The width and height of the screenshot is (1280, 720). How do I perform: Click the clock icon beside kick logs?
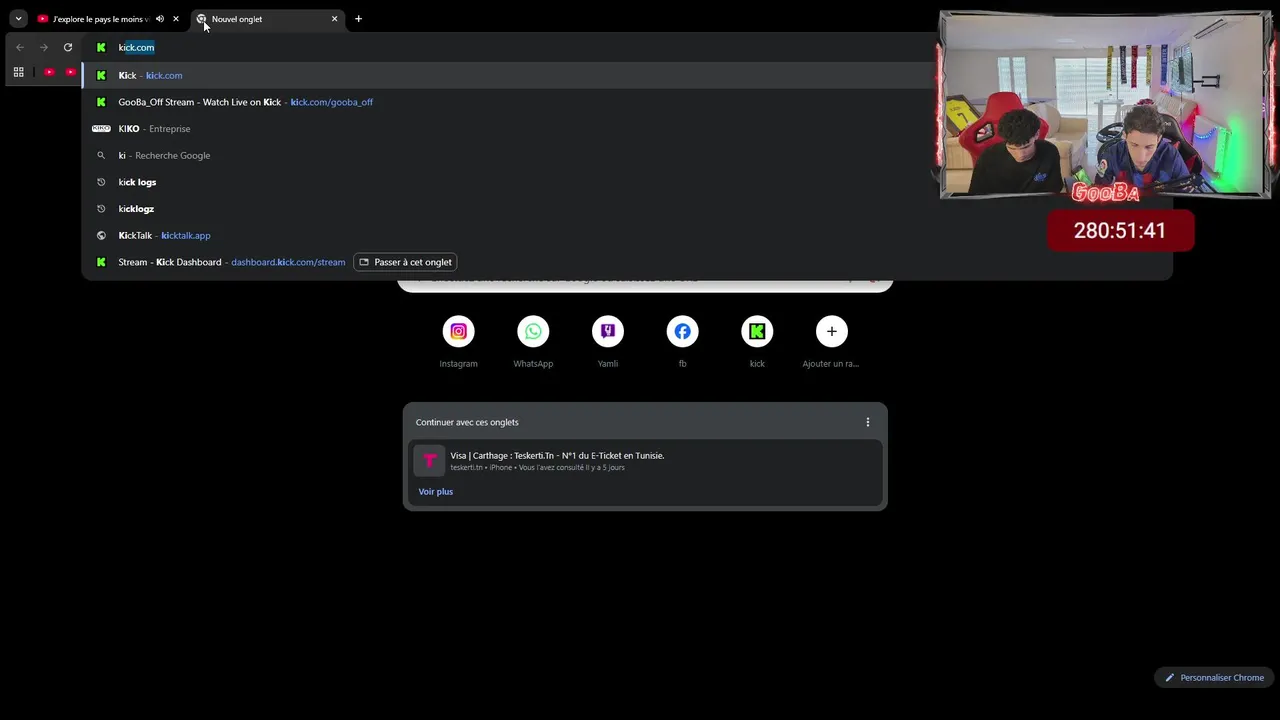101,182
